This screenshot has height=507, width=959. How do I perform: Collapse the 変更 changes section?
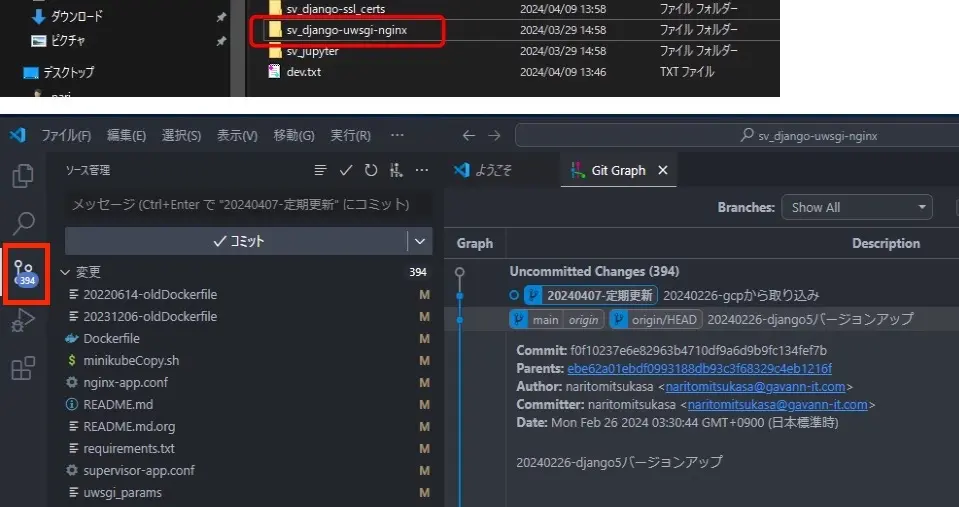(65, 272)
